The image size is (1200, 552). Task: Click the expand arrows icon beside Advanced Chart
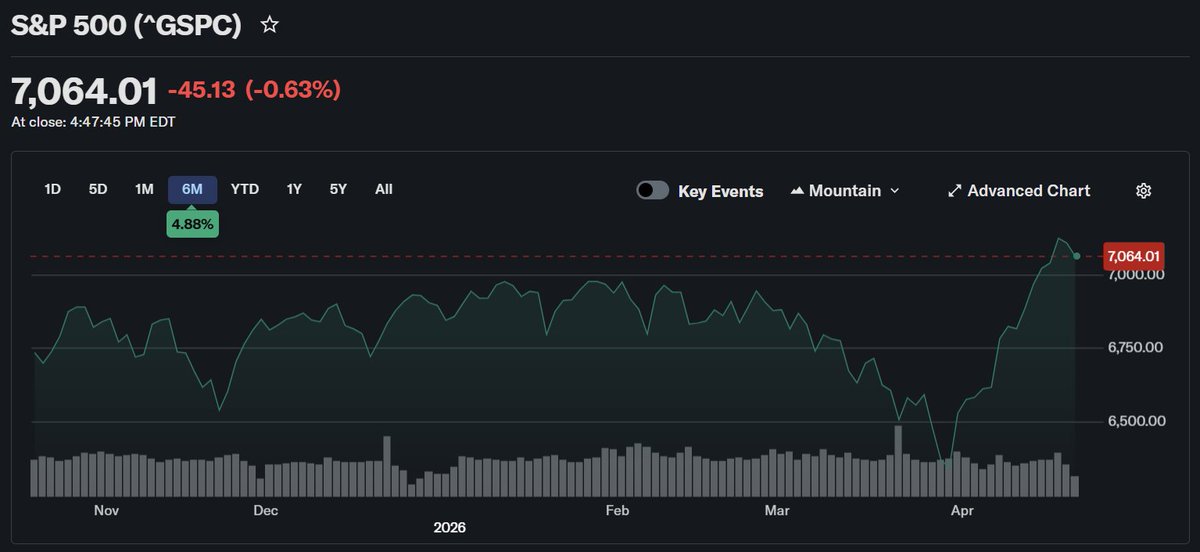point(954,190)
